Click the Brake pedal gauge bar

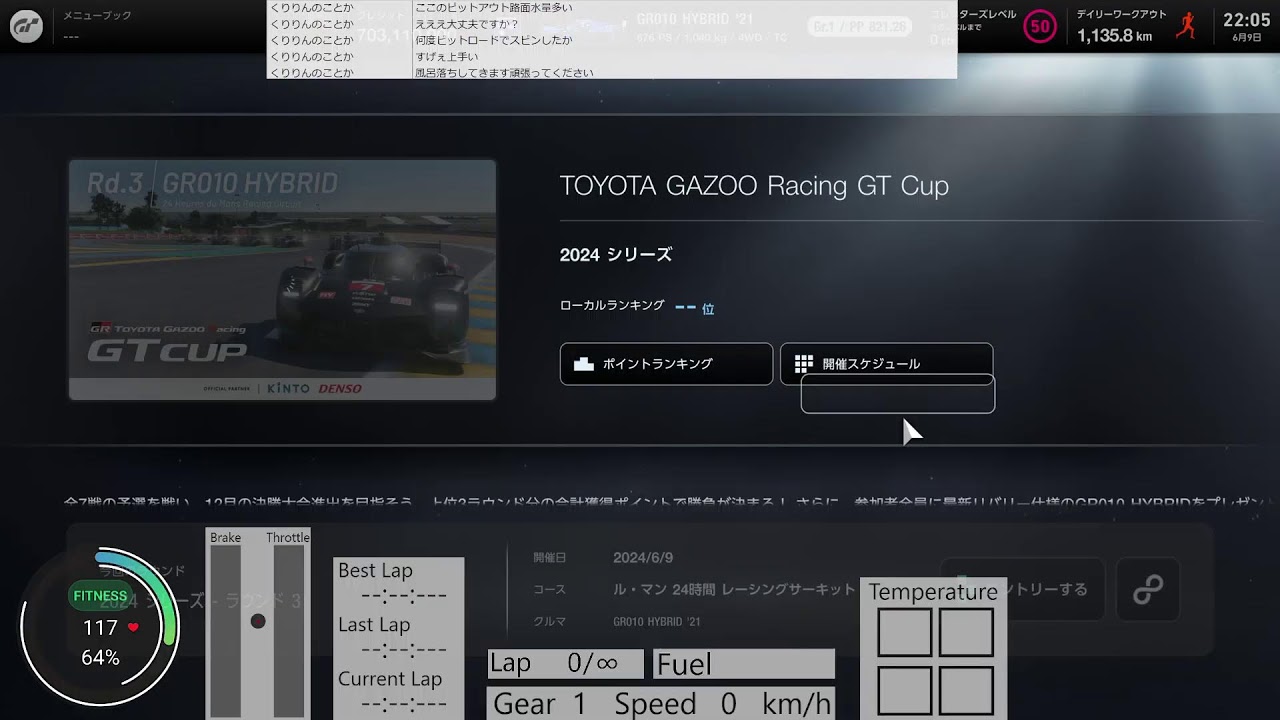225,630
